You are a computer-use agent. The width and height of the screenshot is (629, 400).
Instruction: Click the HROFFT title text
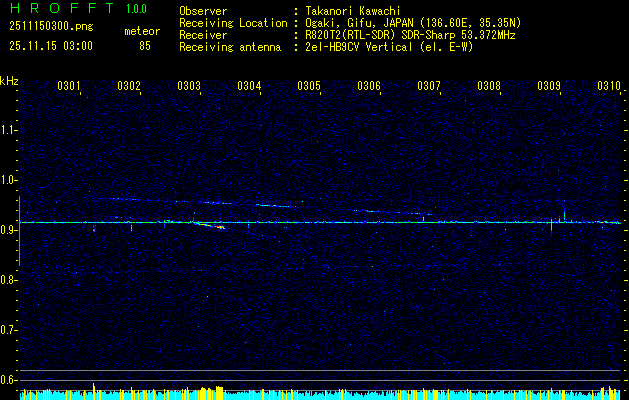click(56, 9)
